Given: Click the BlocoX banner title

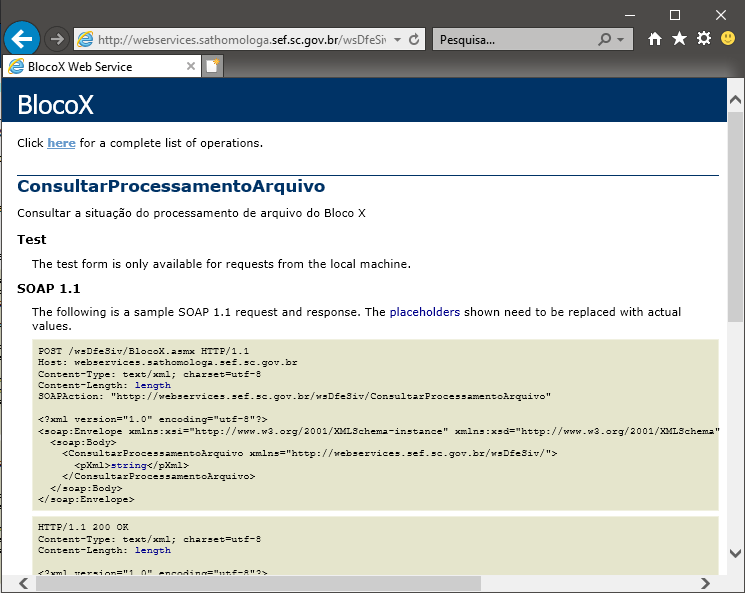Looking at the screenshot, I should (56, 104).
